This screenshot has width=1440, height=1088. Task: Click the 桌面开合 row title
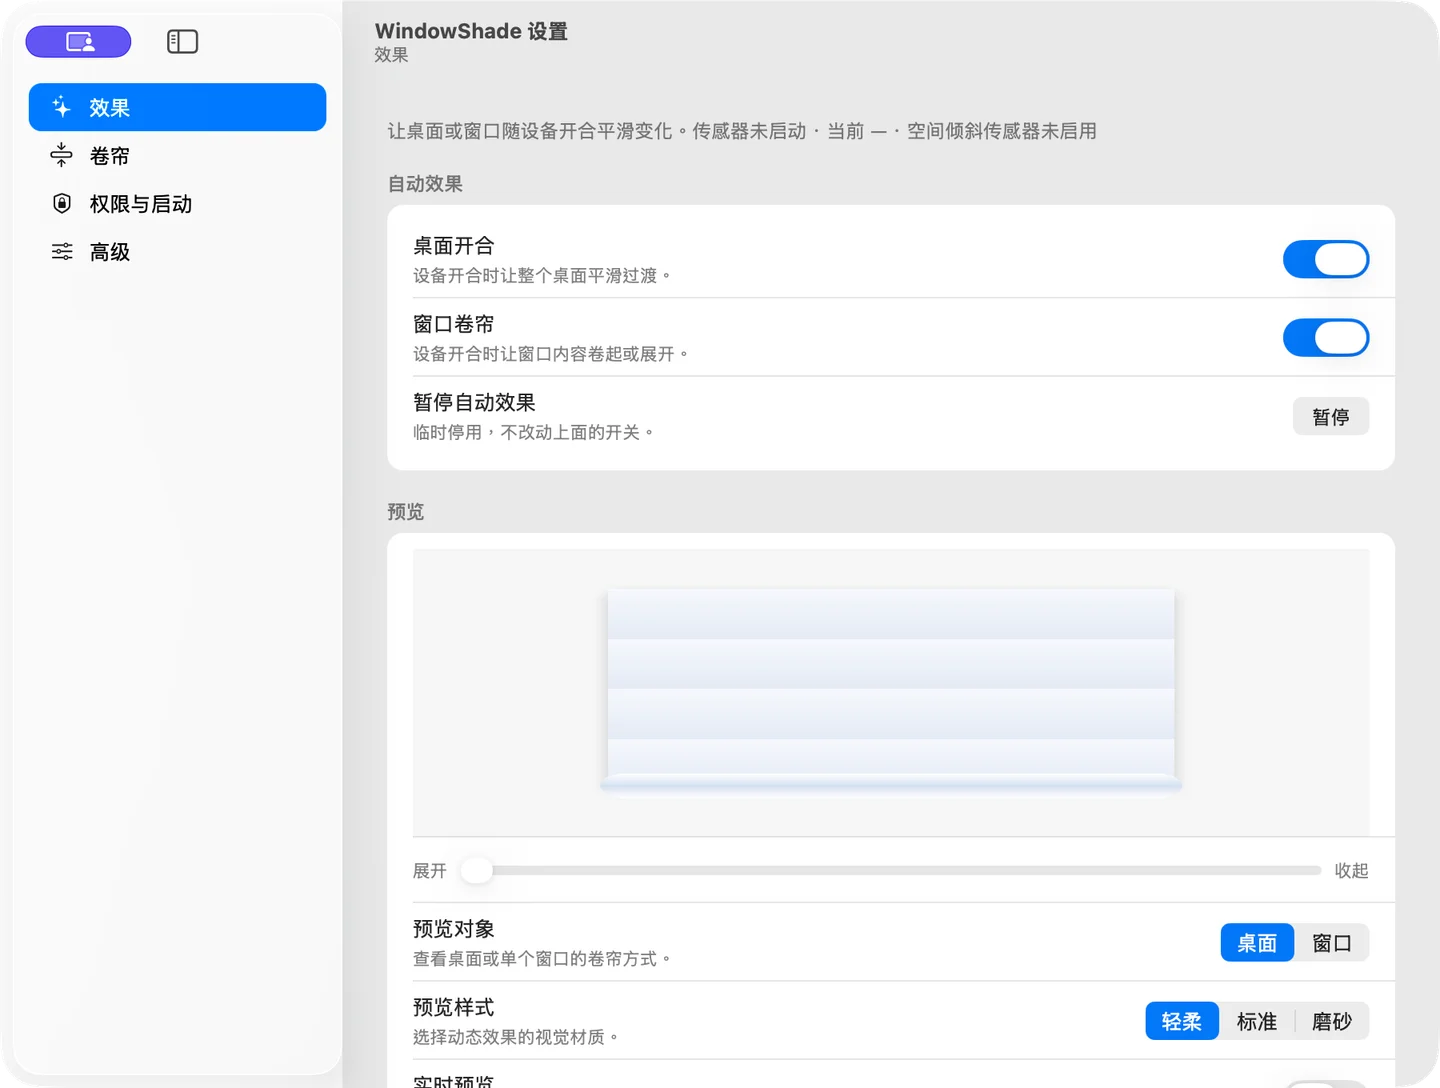pyautogui.click(x=454, y=246)
